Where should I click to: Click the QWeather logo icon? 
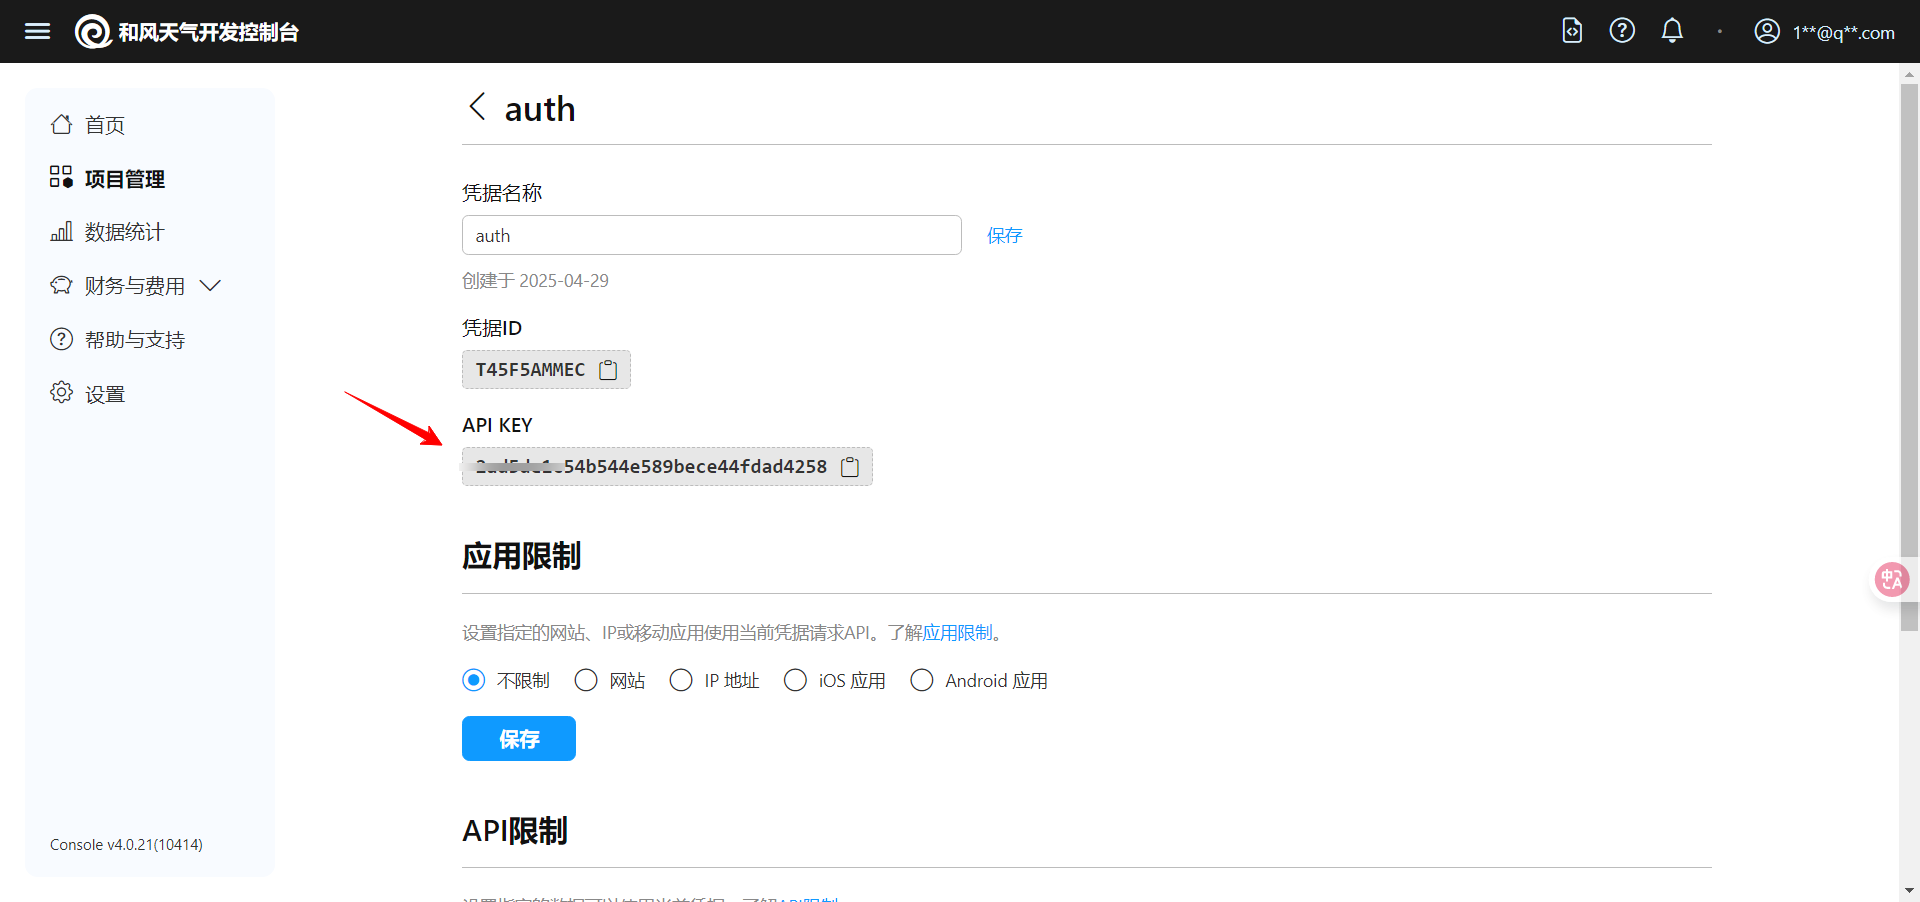pos(93,32)
